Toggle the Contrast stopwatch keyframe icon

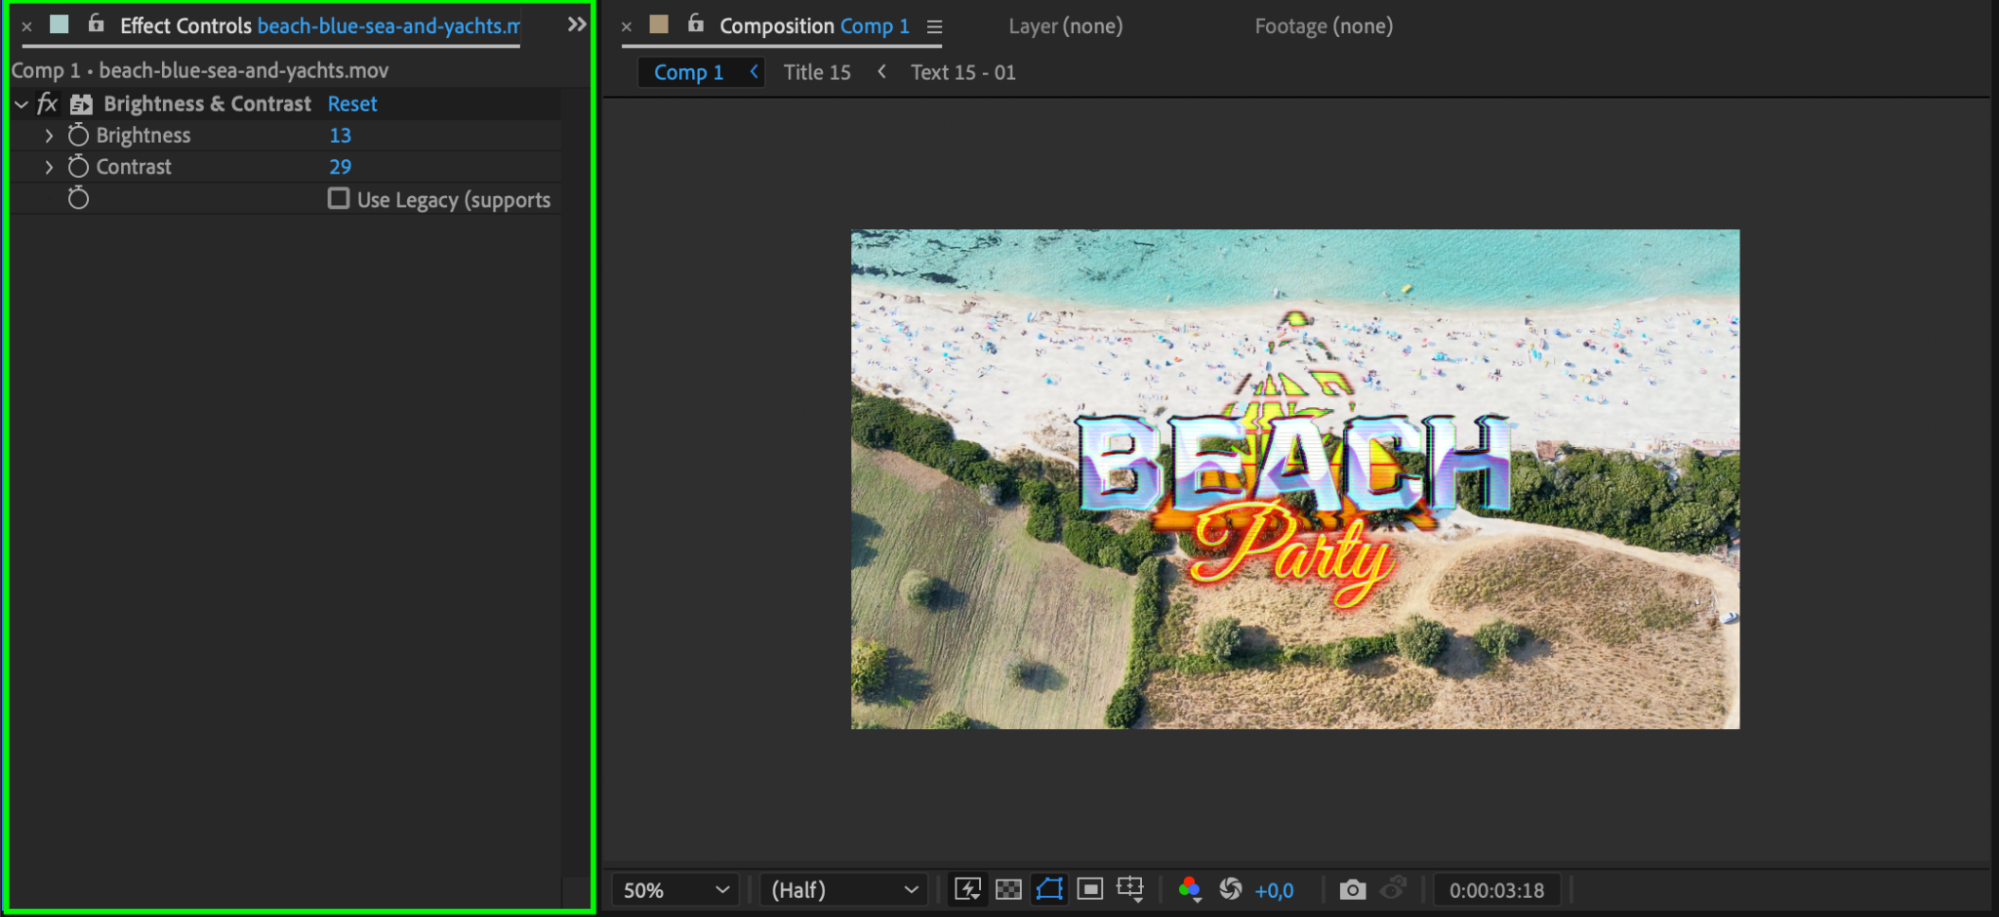point(78,167)
